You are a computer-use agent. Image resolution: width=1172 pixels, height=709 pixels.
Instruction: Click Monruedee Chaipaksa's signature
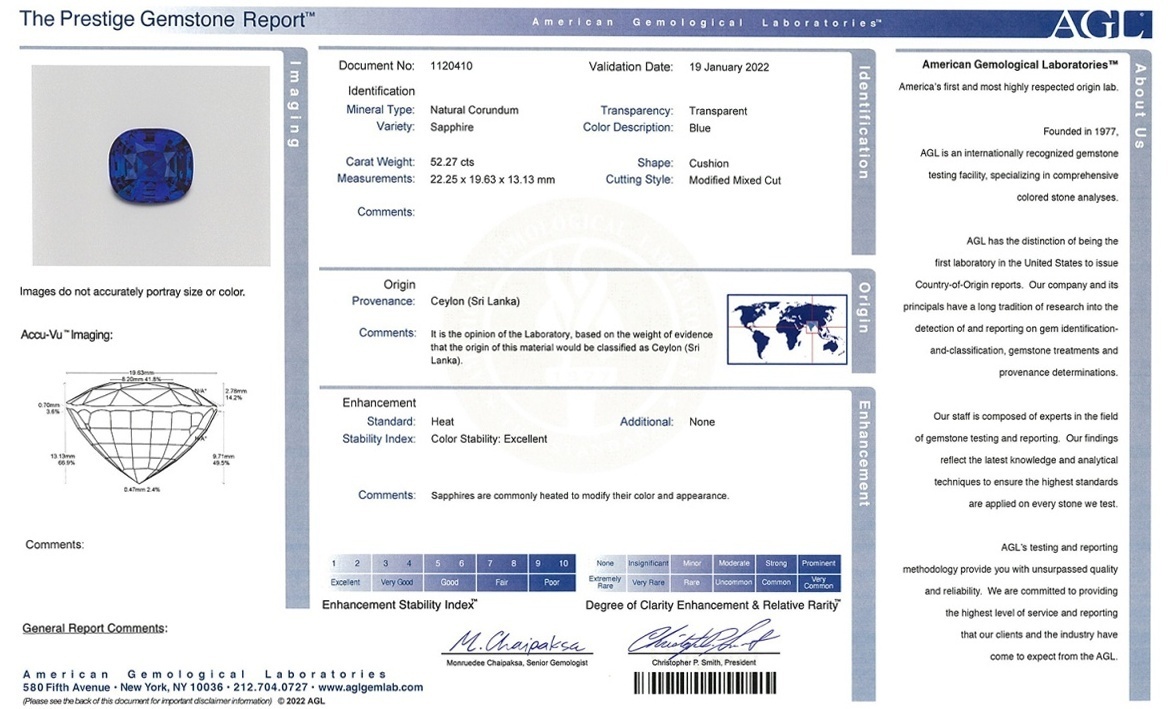pos(514,641)
